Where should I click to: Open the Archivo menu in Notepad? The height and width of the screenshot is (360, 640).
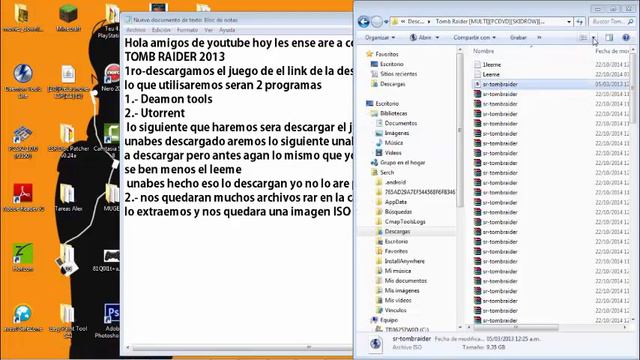pos(136,30)
